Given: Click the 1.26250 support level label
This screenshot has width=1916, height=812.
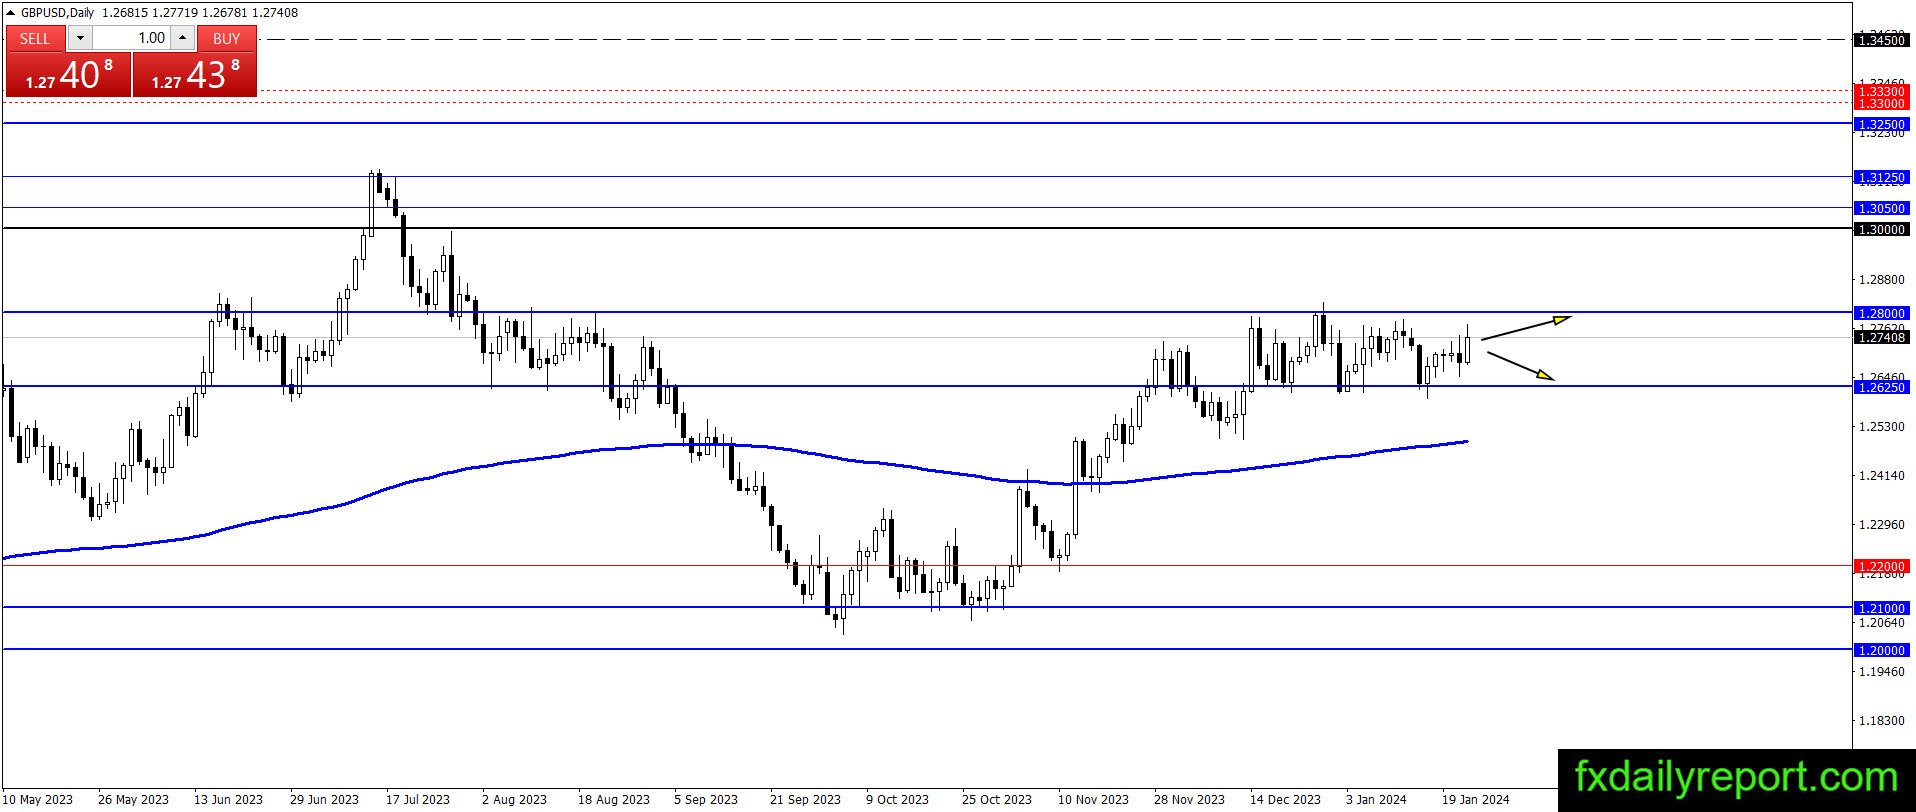Looking at the screenshot, I should tap(1880, 387).
